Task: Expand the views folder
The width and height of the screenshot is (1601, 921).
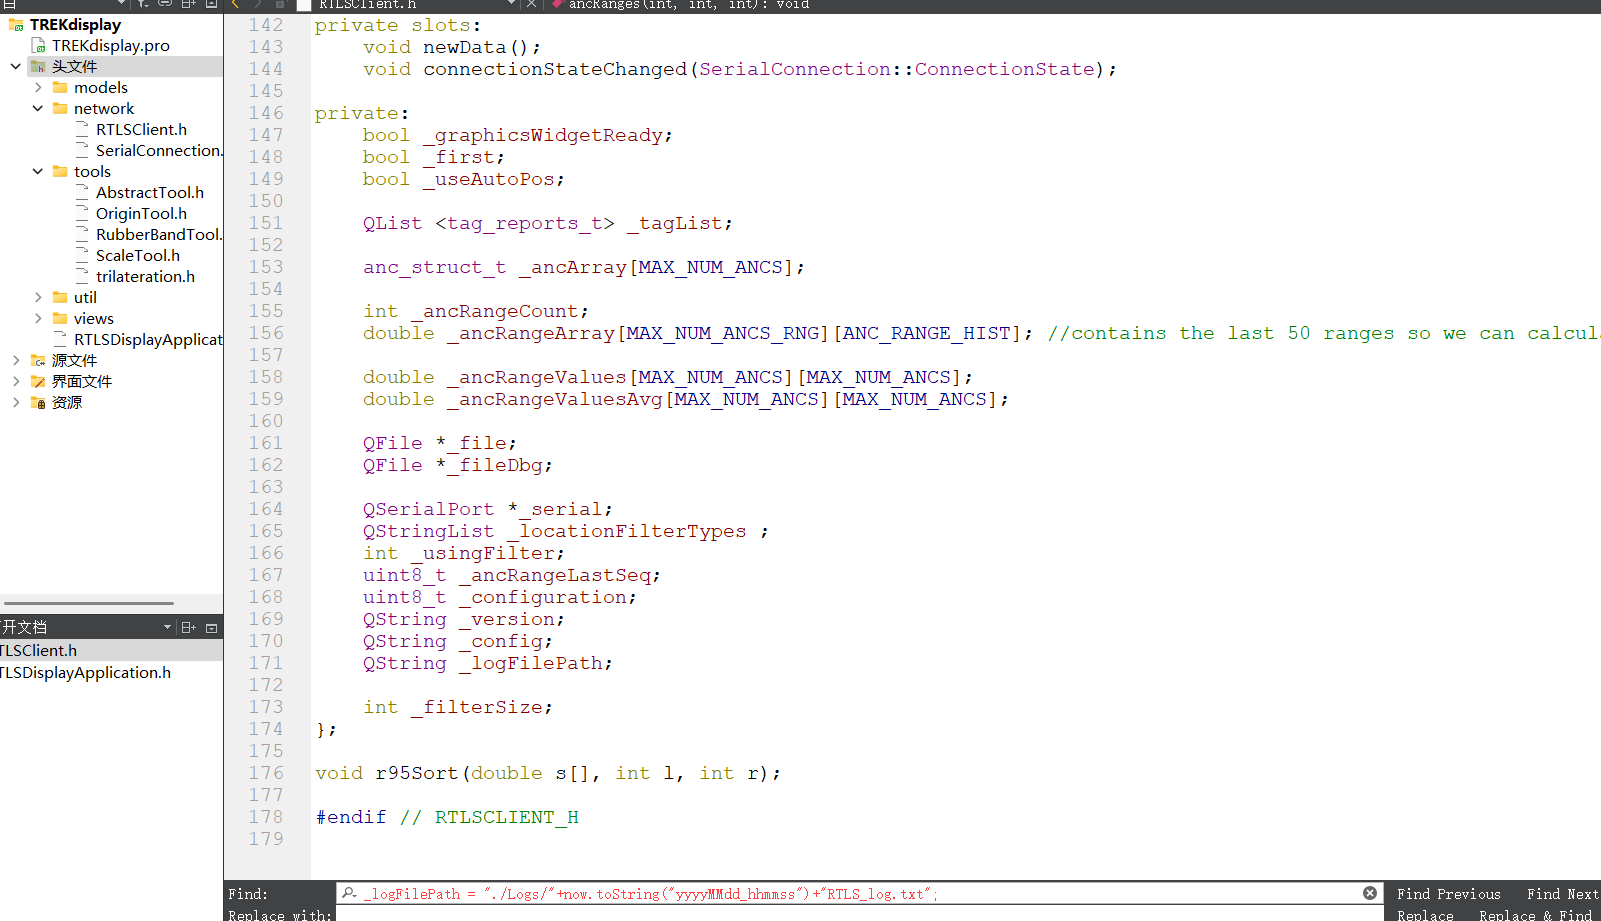Action: point(38,319)
